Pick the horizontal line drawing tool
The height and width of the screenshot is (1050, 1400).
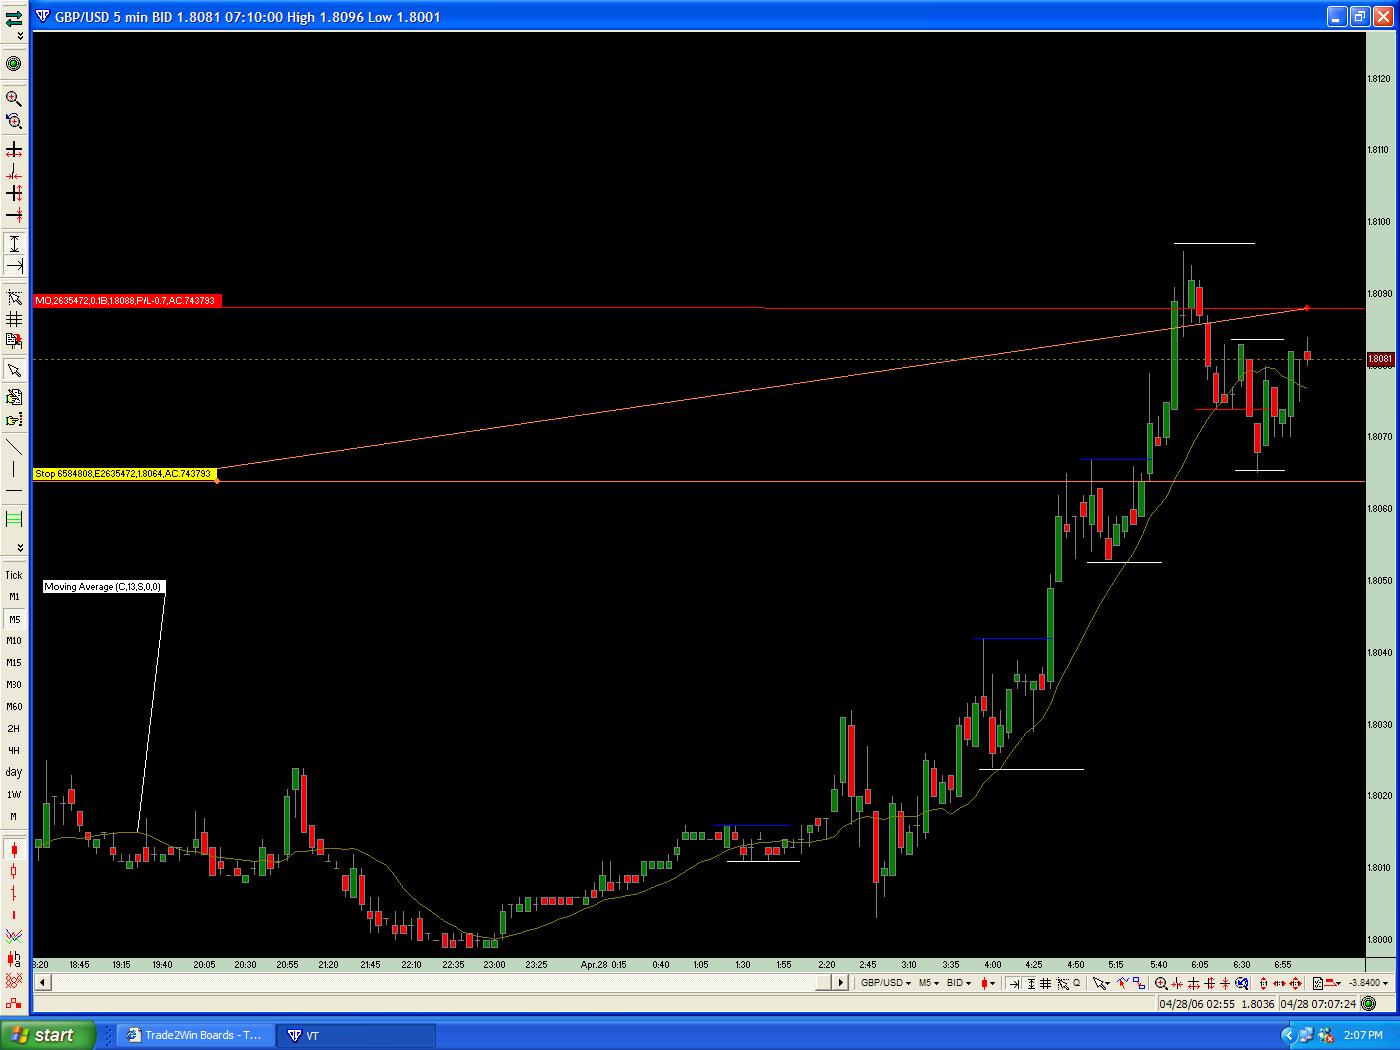click(x=14, y=491)
